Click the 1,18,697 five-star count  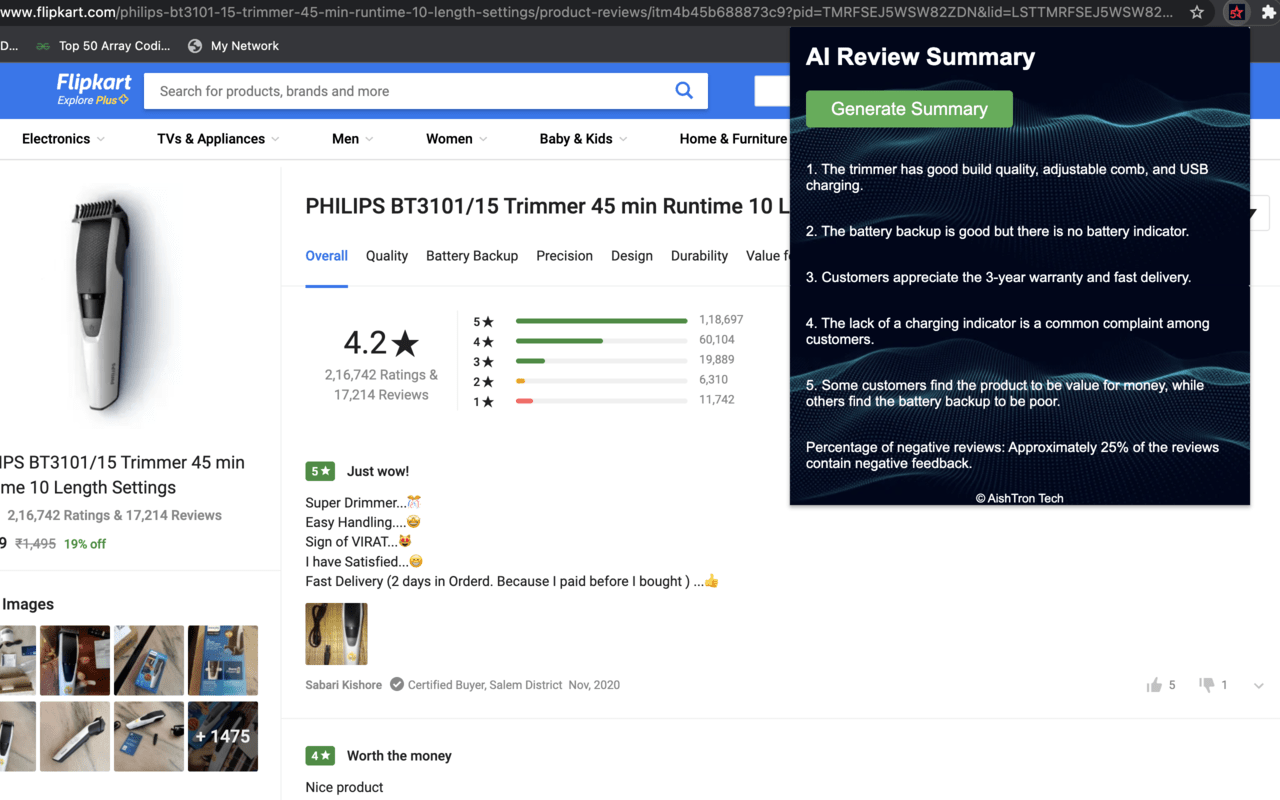[721, 320]
